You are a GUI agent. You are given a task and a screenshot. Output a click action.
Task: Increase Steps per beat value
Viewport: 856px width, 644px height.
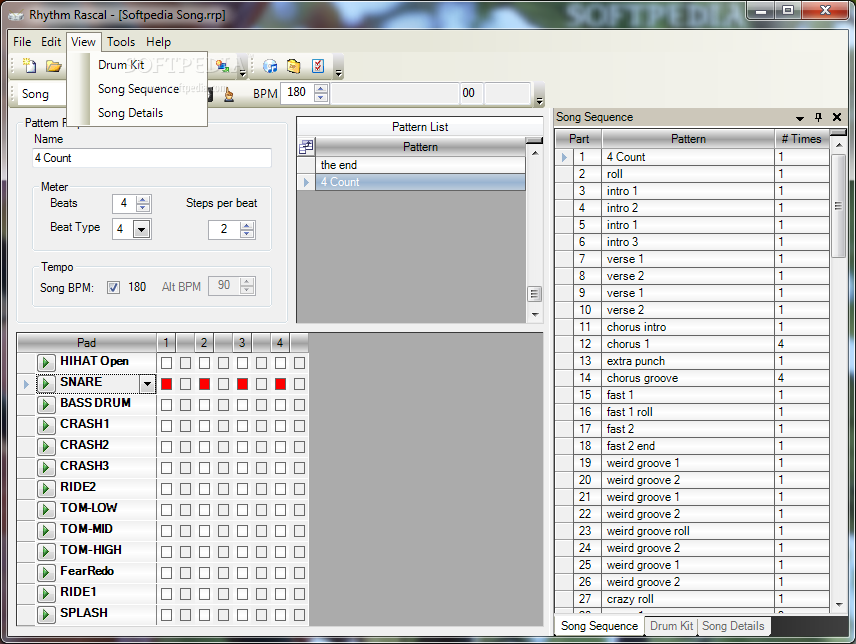(x=247, y=225)
